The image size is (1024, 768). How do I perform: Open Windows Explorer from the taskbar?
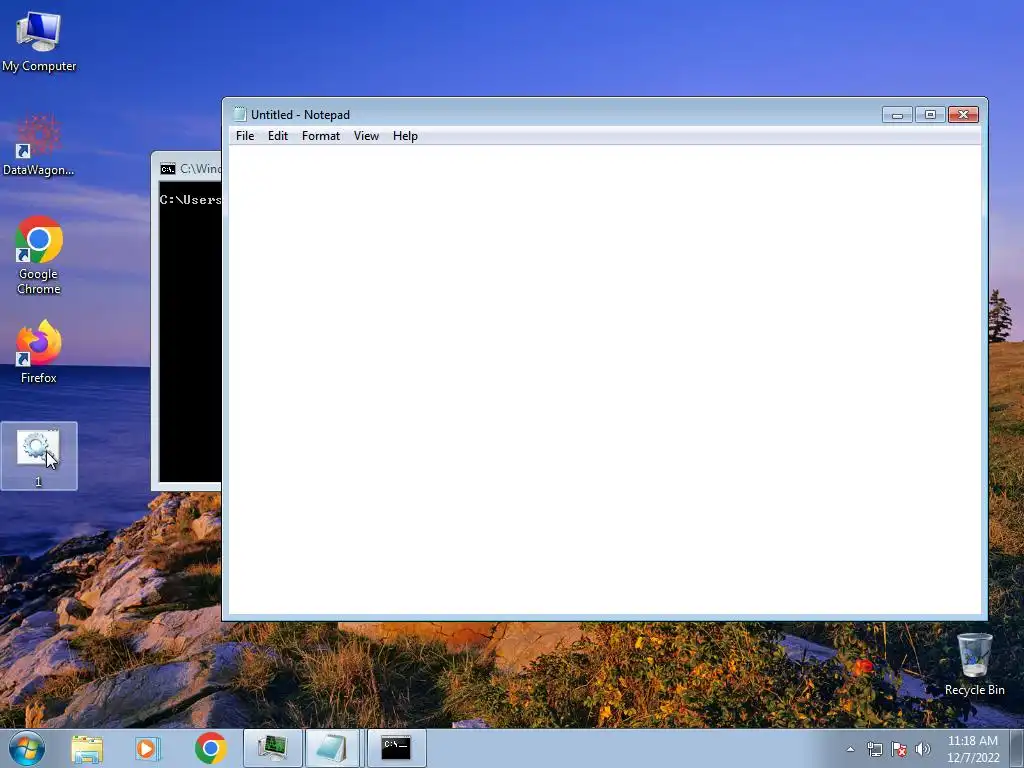[87, 748]
